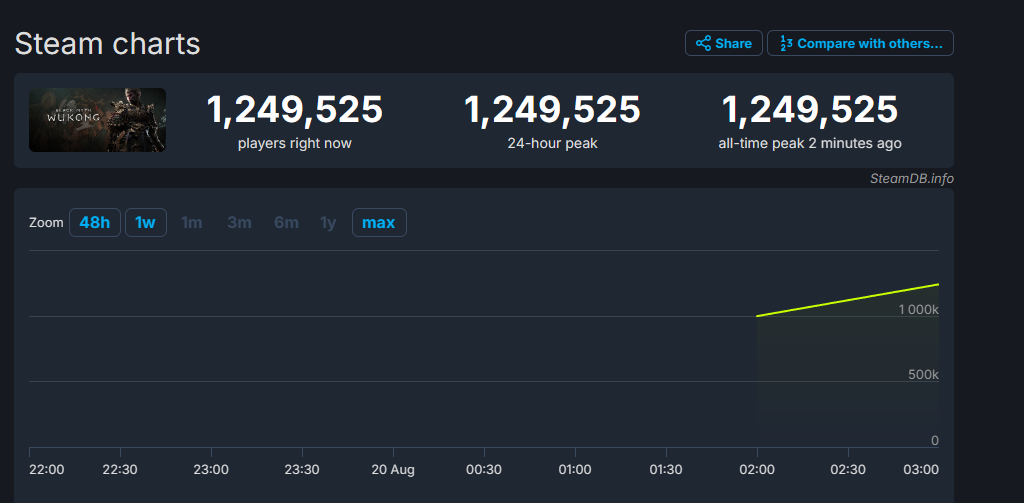Click the all-time peak statistic
This screenshot has width=1024, height=503.
coord(809,110)
